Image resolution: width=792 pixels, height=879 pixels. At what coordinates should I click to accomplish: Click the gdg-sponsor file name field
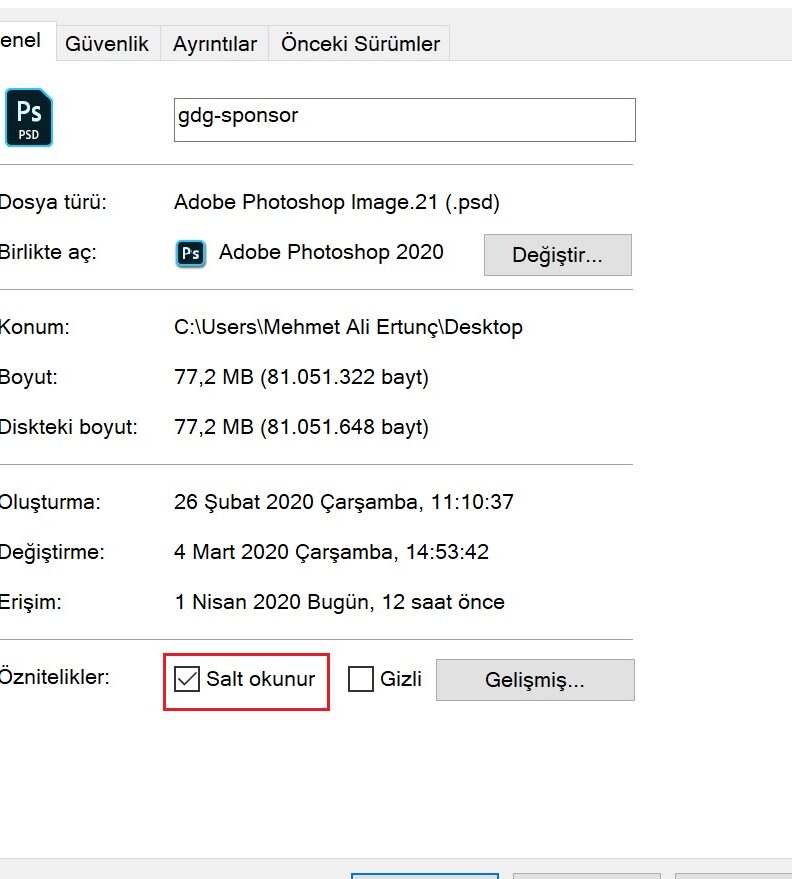(x=404, y=120)
